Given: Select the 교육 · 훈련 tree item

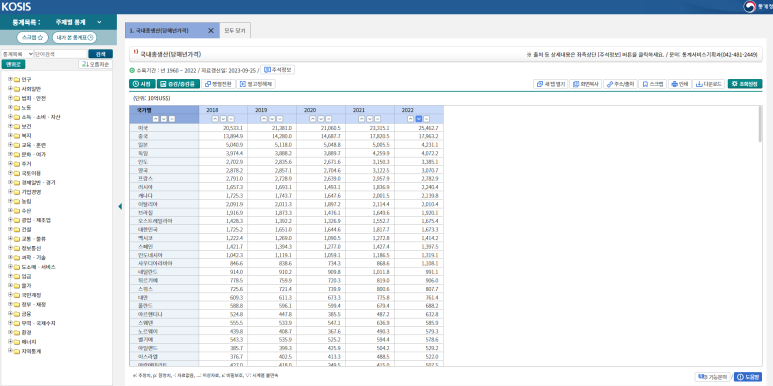Looking at the screenshot, I should click(33, 145).
